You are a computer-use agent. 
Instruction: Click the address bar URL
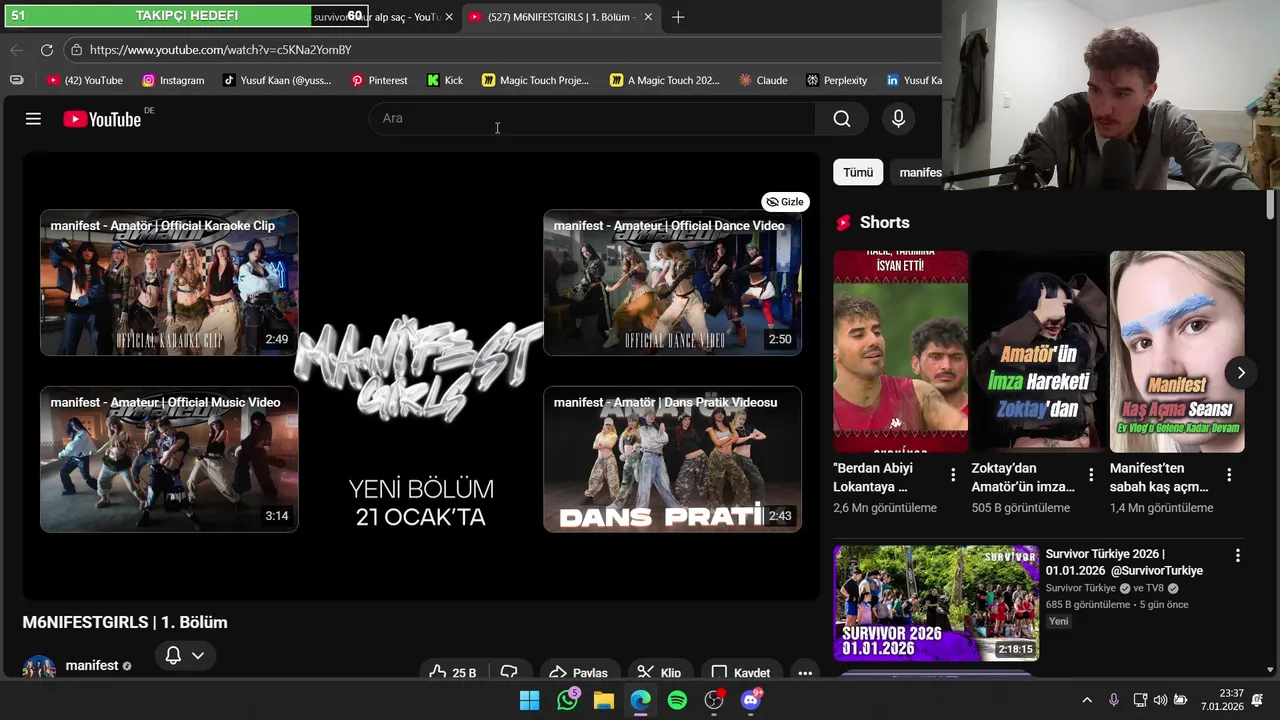(220, 50)
